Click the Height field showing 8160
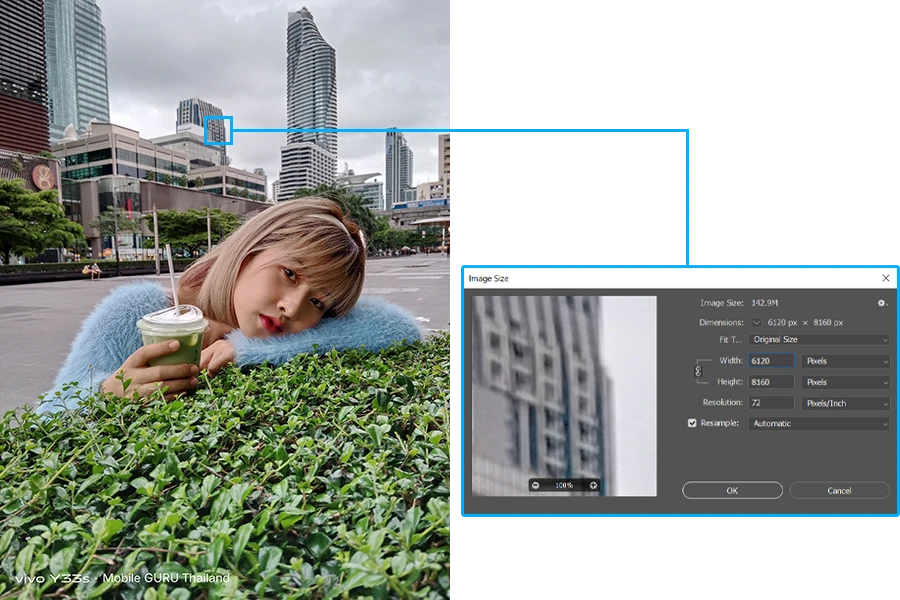900x600 pixels. tap(771, 382)
